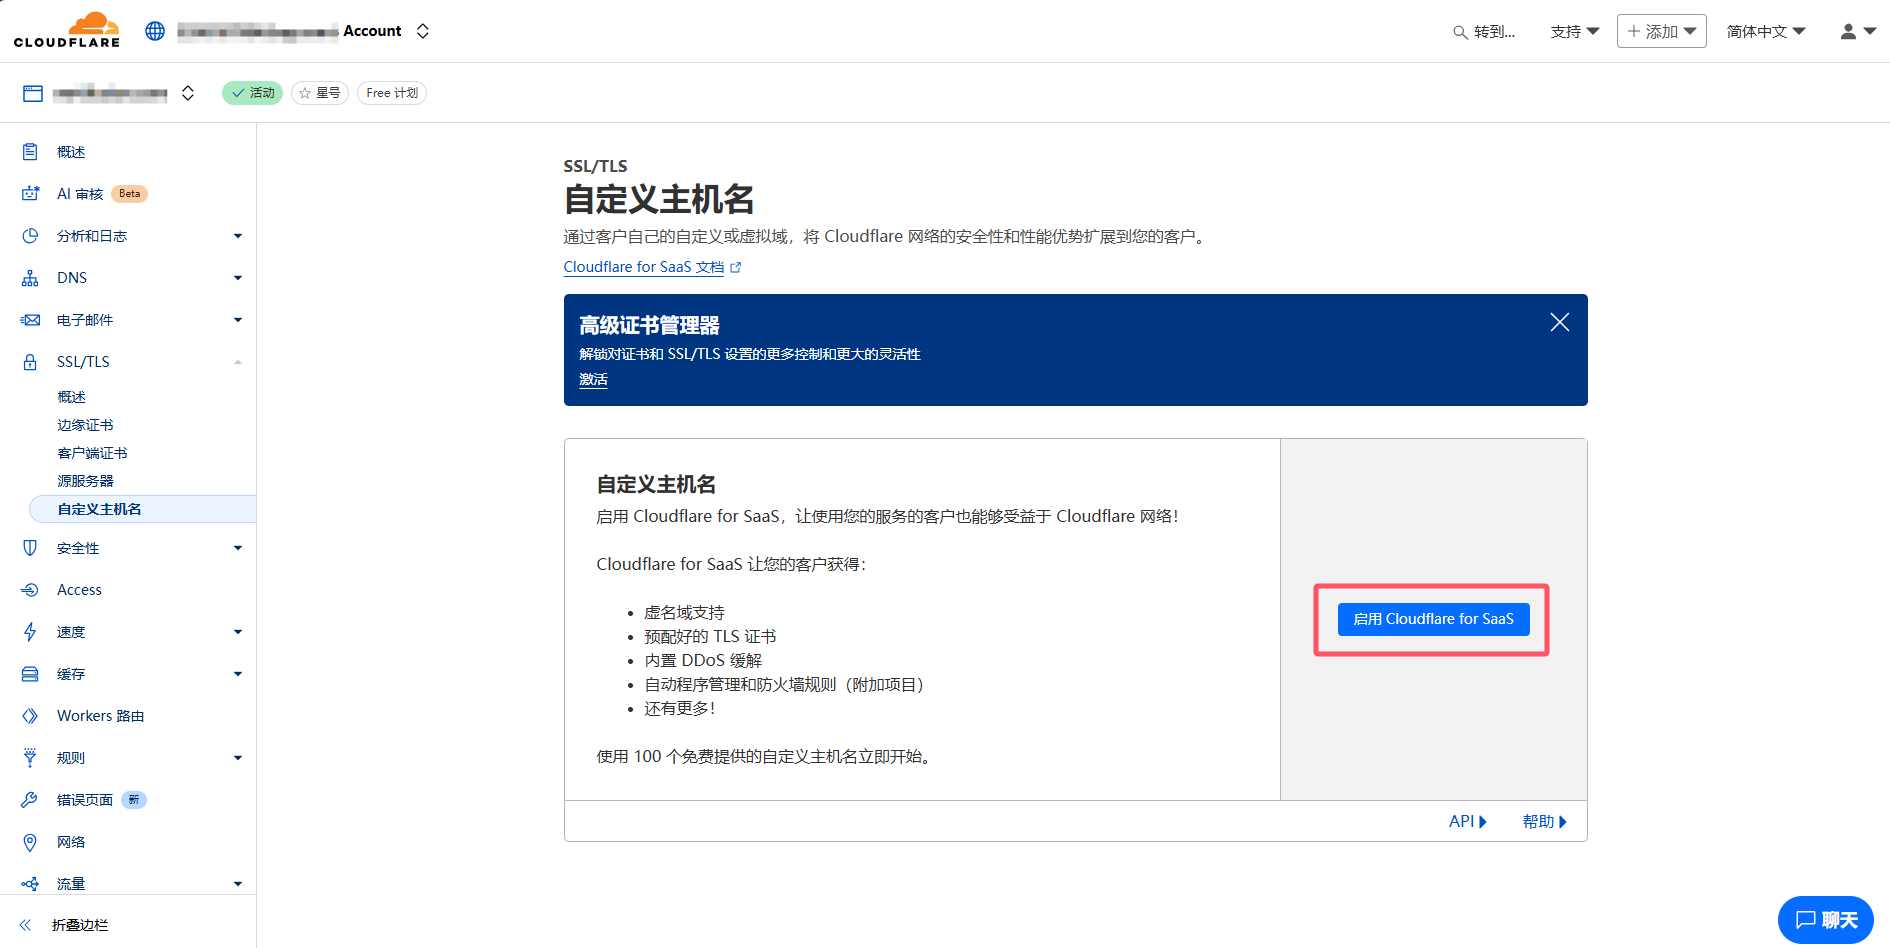Expand the 分析和日志 section arrow
This screenshot has height=948, width=1890.
(x=238, y=236)
